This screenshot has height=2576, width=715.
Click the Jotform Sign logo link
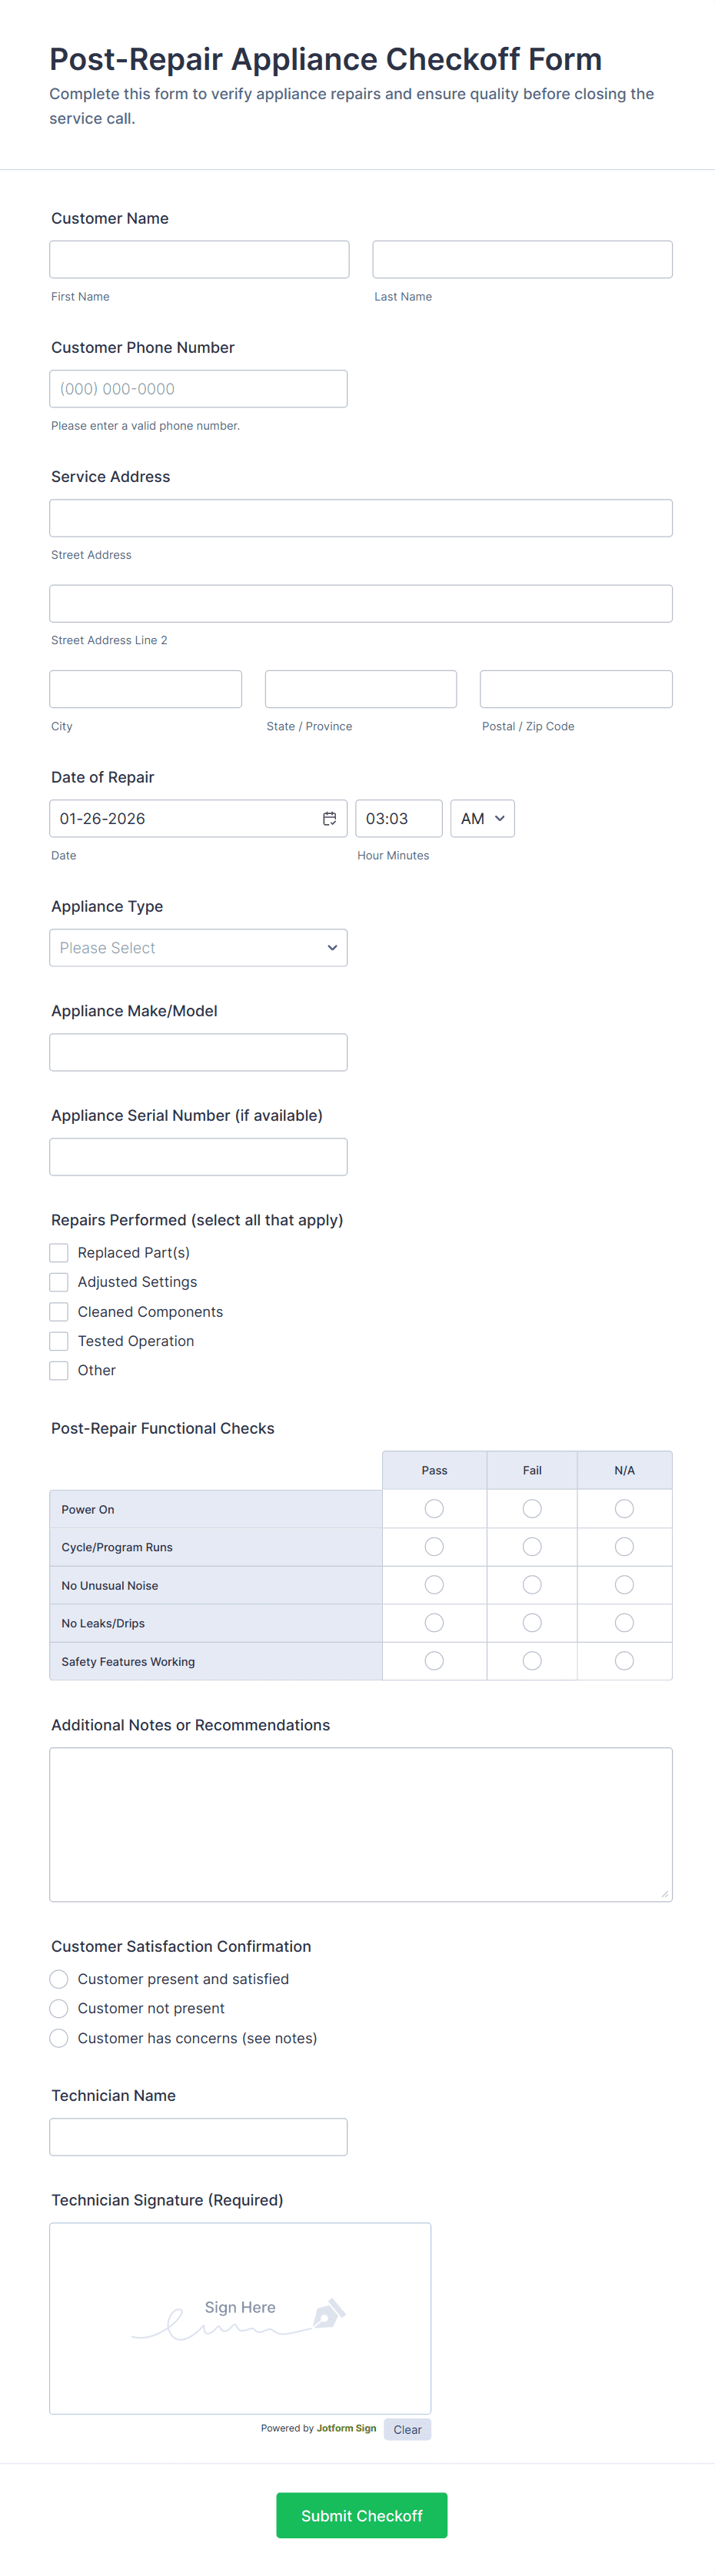346,2428
